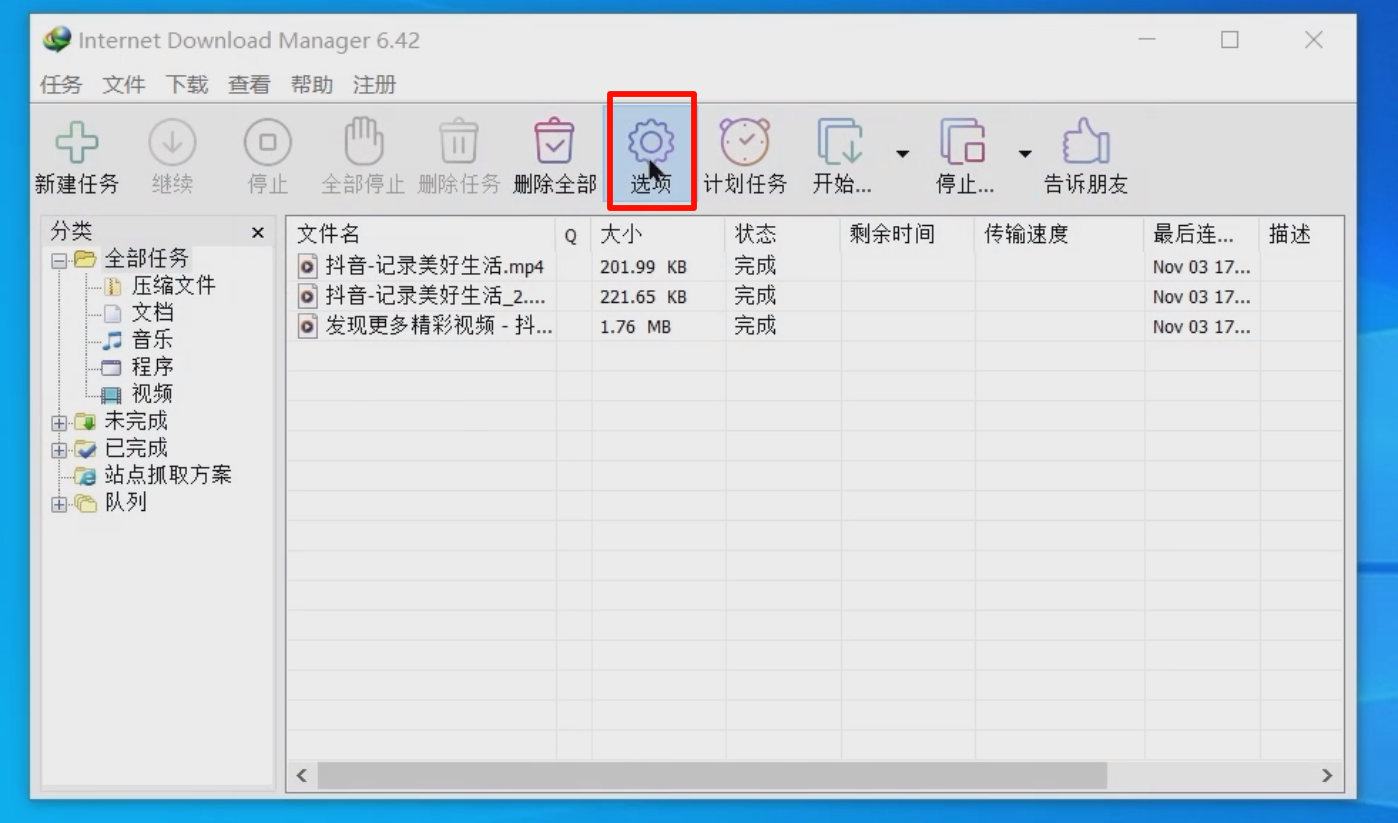Click the horizontal scrollbar left arrow

point(303,775)
